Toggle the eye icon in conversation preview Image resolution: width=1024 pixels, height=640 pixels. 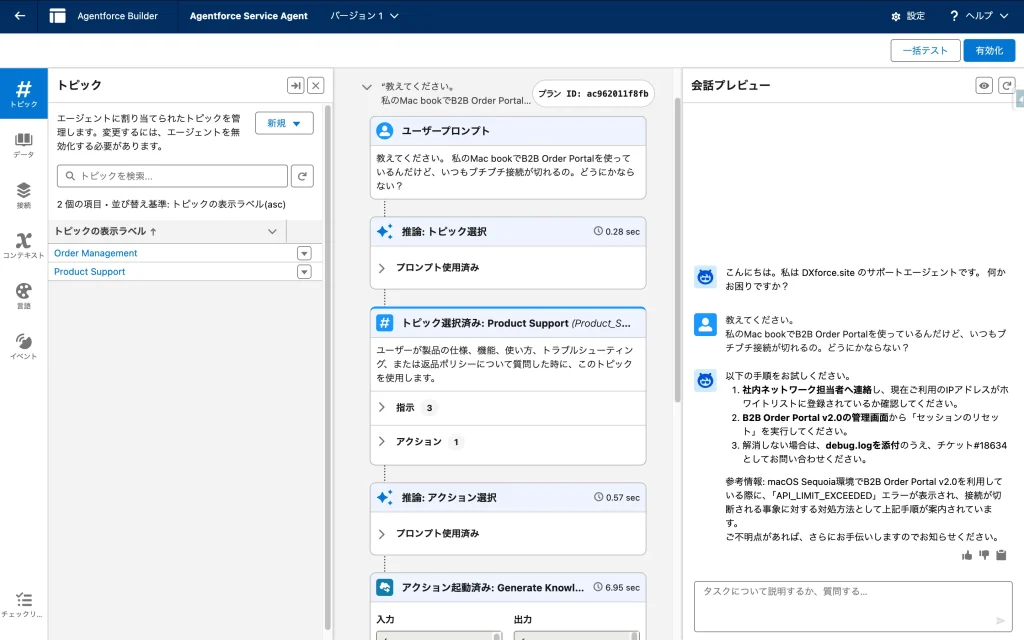pyautogui.click(x=985, y=86)
